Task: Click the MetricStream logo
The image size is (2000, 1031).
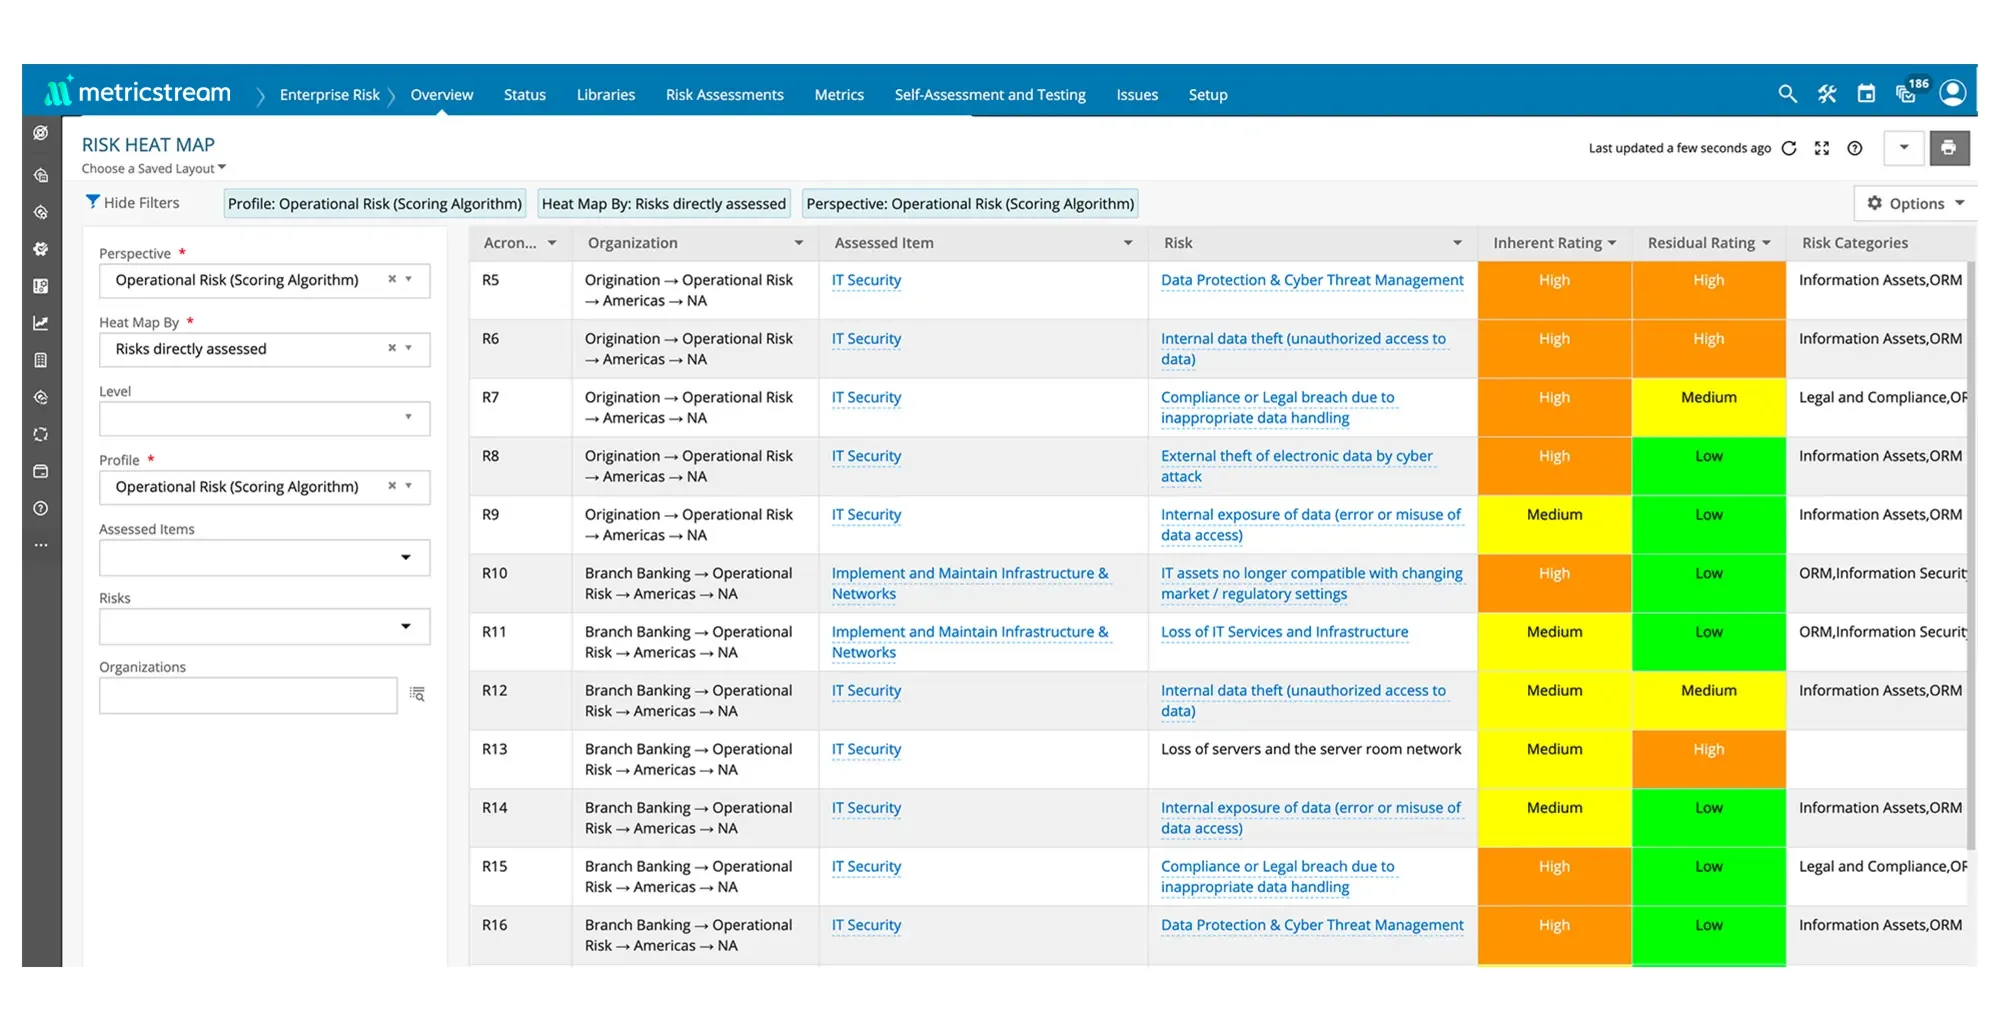Action: point(137,93)
